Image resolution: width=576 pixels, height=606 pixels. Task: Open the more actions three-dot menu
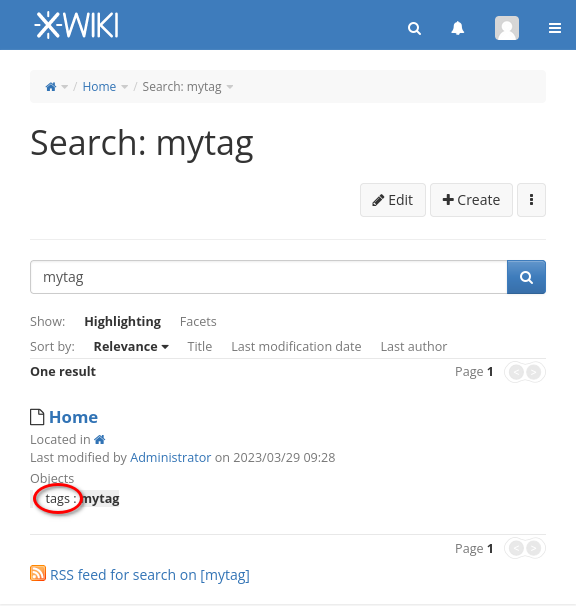(532, 200)
